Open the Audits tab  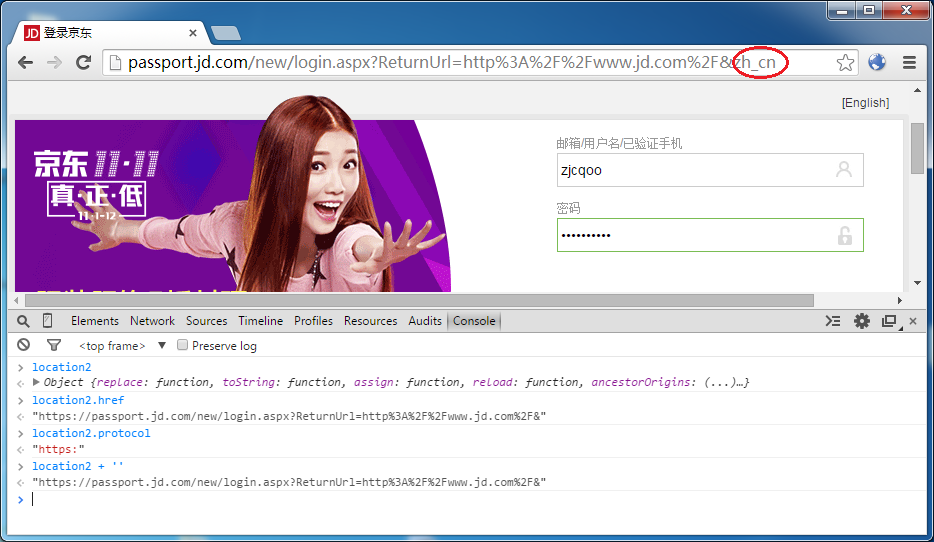pos(425,321)
